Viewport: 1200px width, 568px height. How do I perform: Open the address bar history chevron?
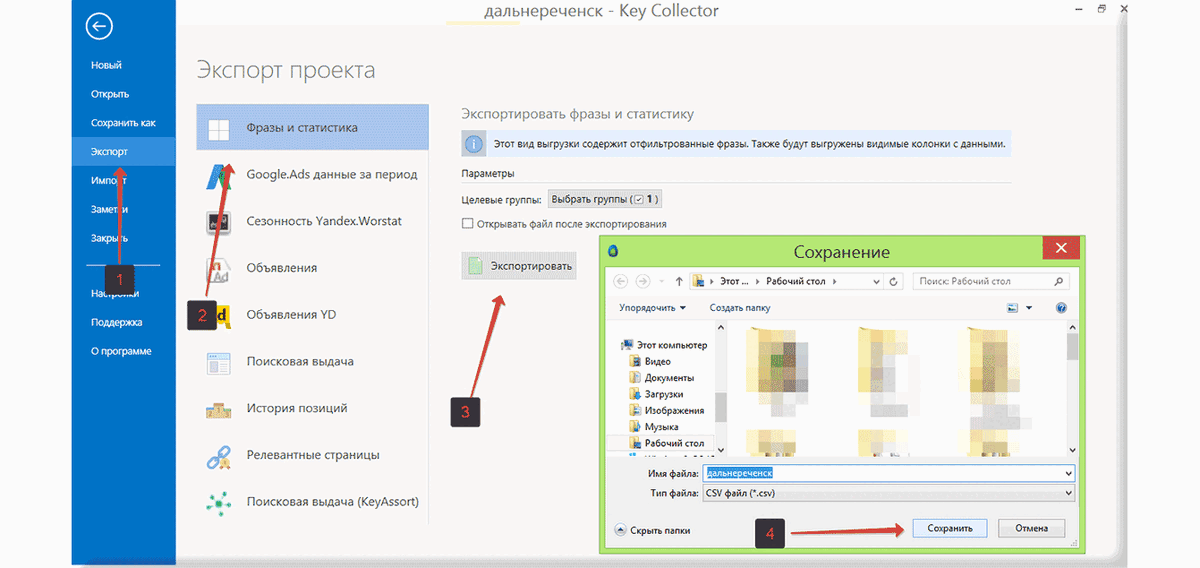pos(875,282)
